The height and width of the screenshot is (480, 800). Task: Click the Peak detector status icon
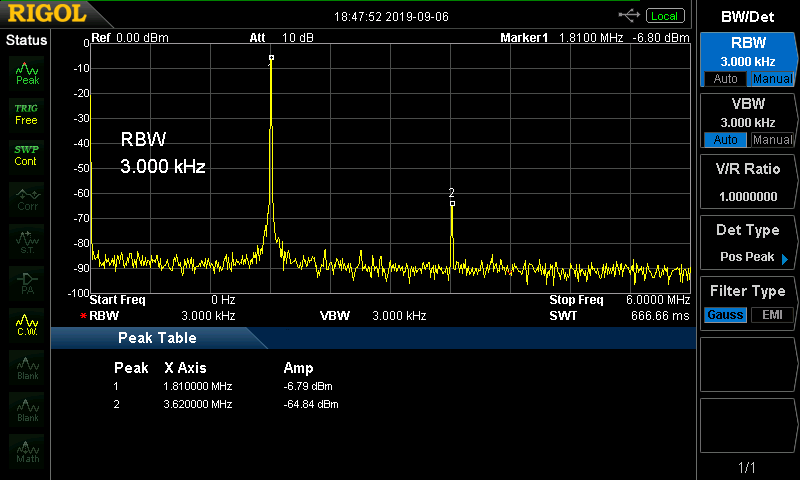click(26, 72)
